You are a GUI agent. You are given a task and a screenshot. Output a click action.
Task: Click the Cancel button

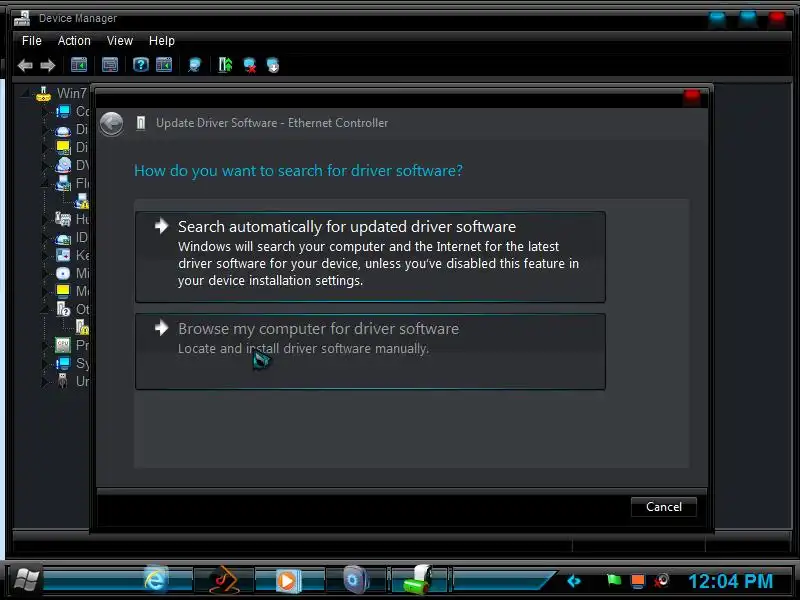tap(664, 507)
